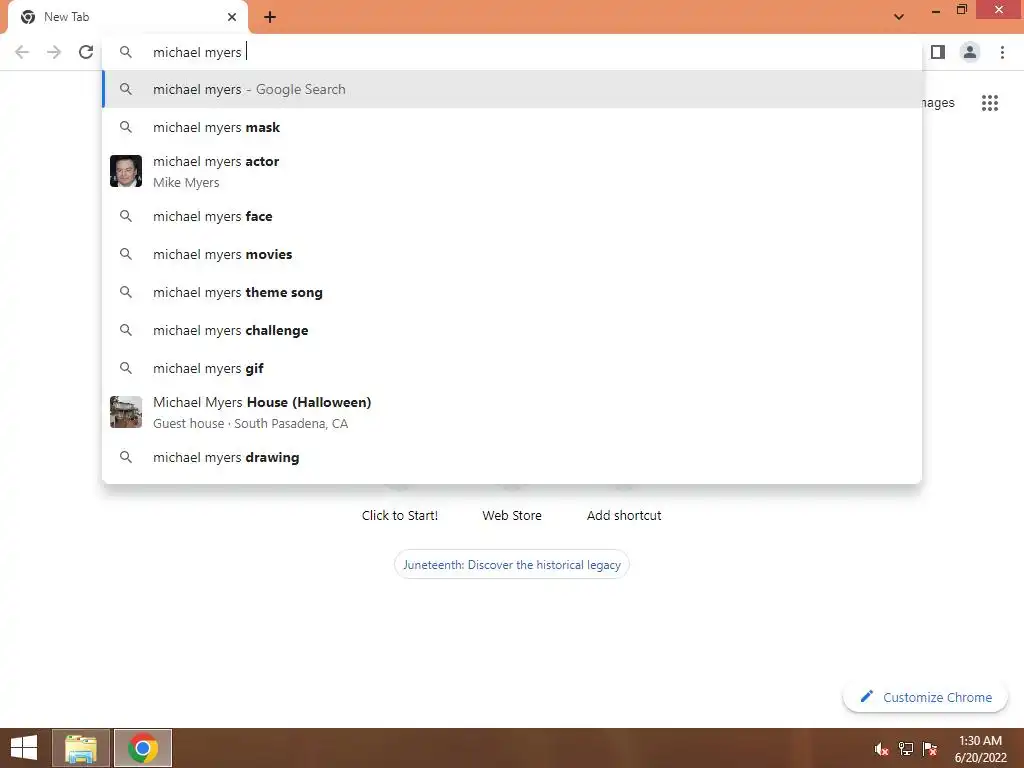This screenshot has width=1024, height=768.
Task: Close the New Tab tab
Action: [x=232, y=17]
